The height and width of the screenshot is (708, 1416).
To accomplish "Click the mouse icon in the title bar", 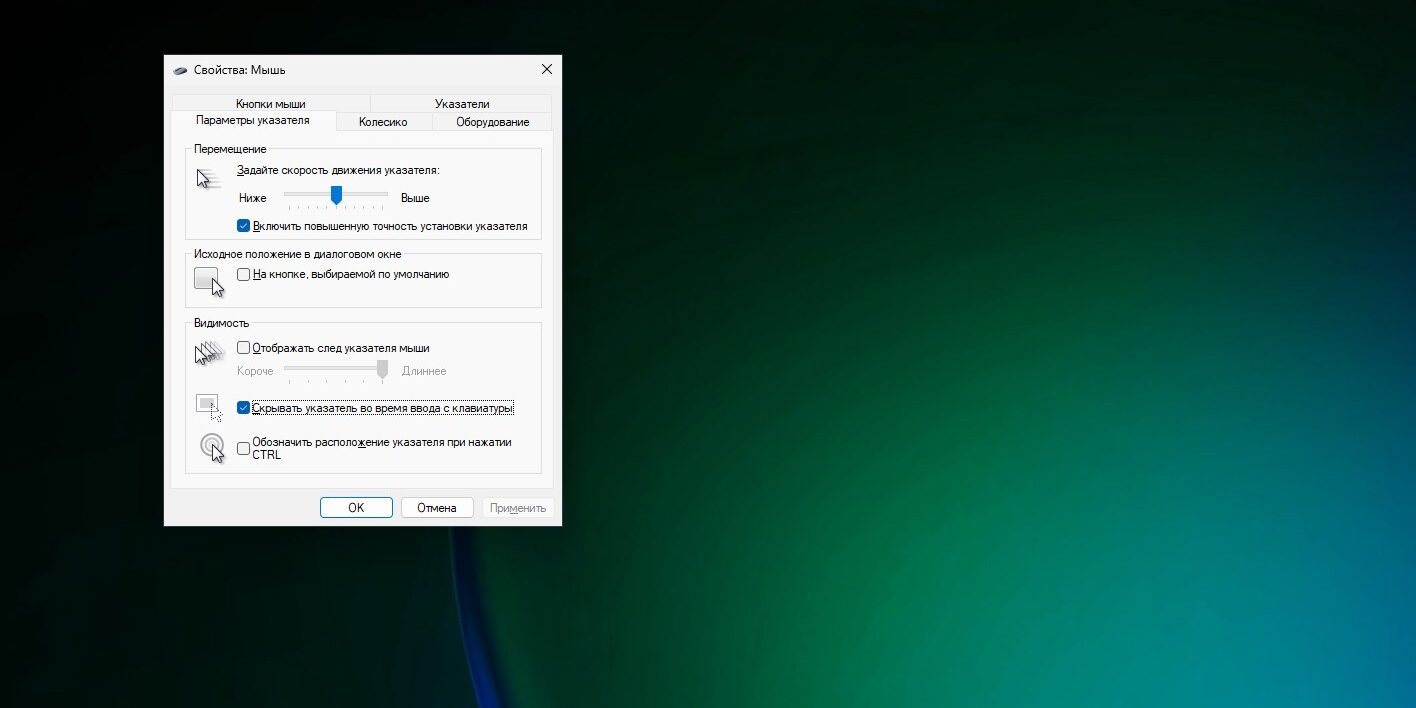I will 180,70.
